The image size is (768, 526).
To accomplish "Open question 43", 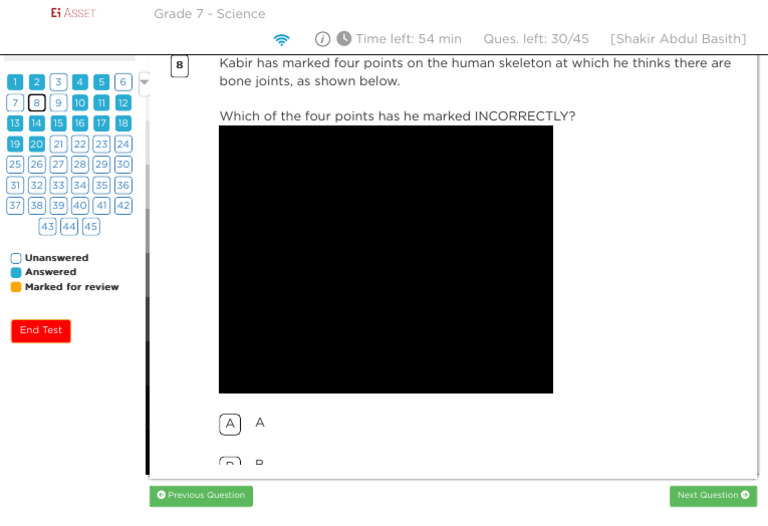I will pos(48,226).
